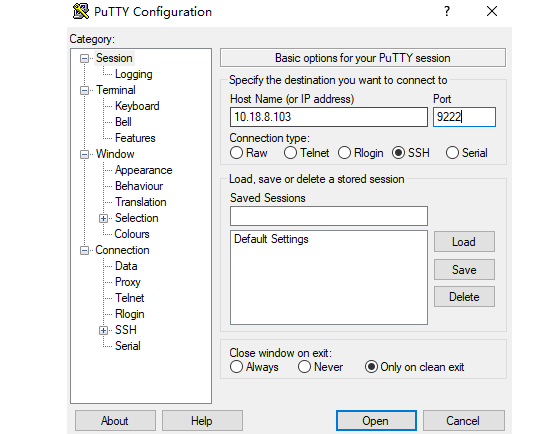Open the Rlogin category in tree

click(x=130, y=314)
